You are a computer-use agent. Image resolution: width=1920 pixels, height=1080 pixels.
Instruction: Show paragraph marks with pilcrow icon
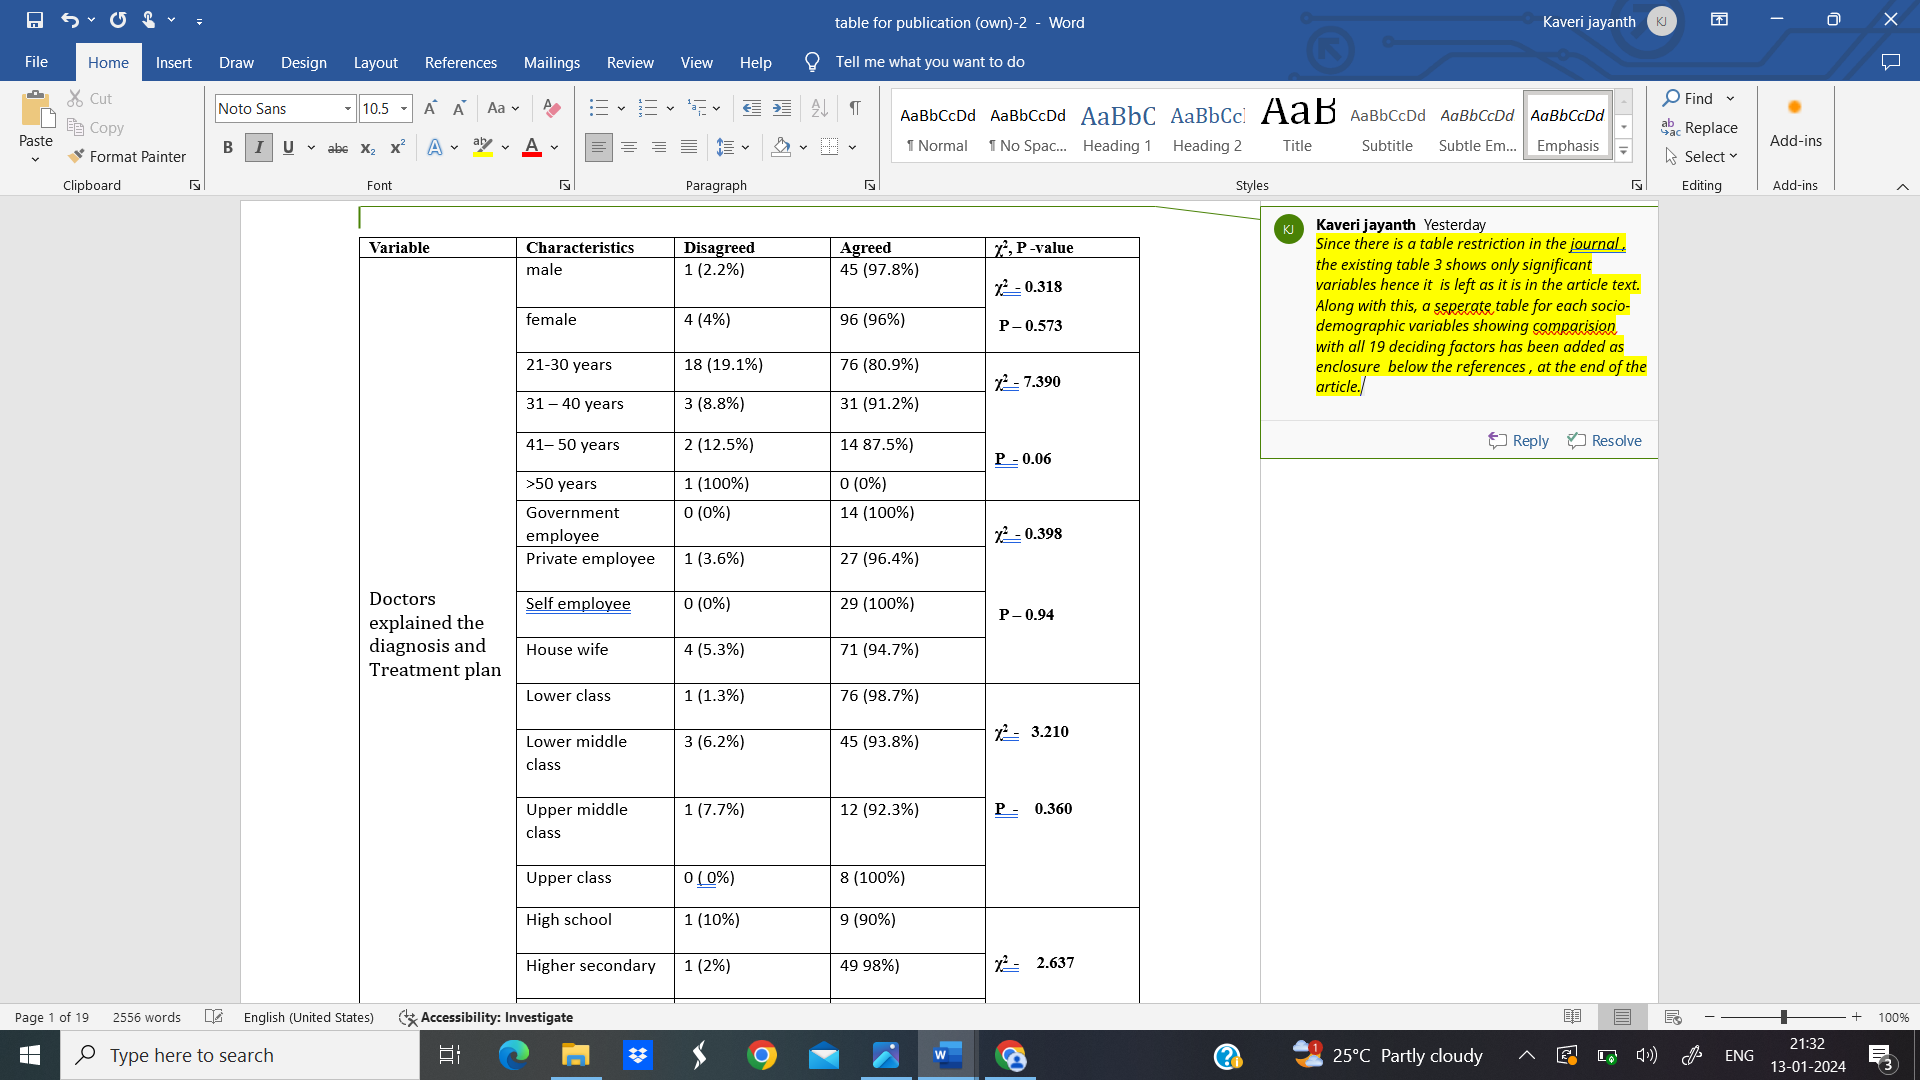click(x=855, y=108)
